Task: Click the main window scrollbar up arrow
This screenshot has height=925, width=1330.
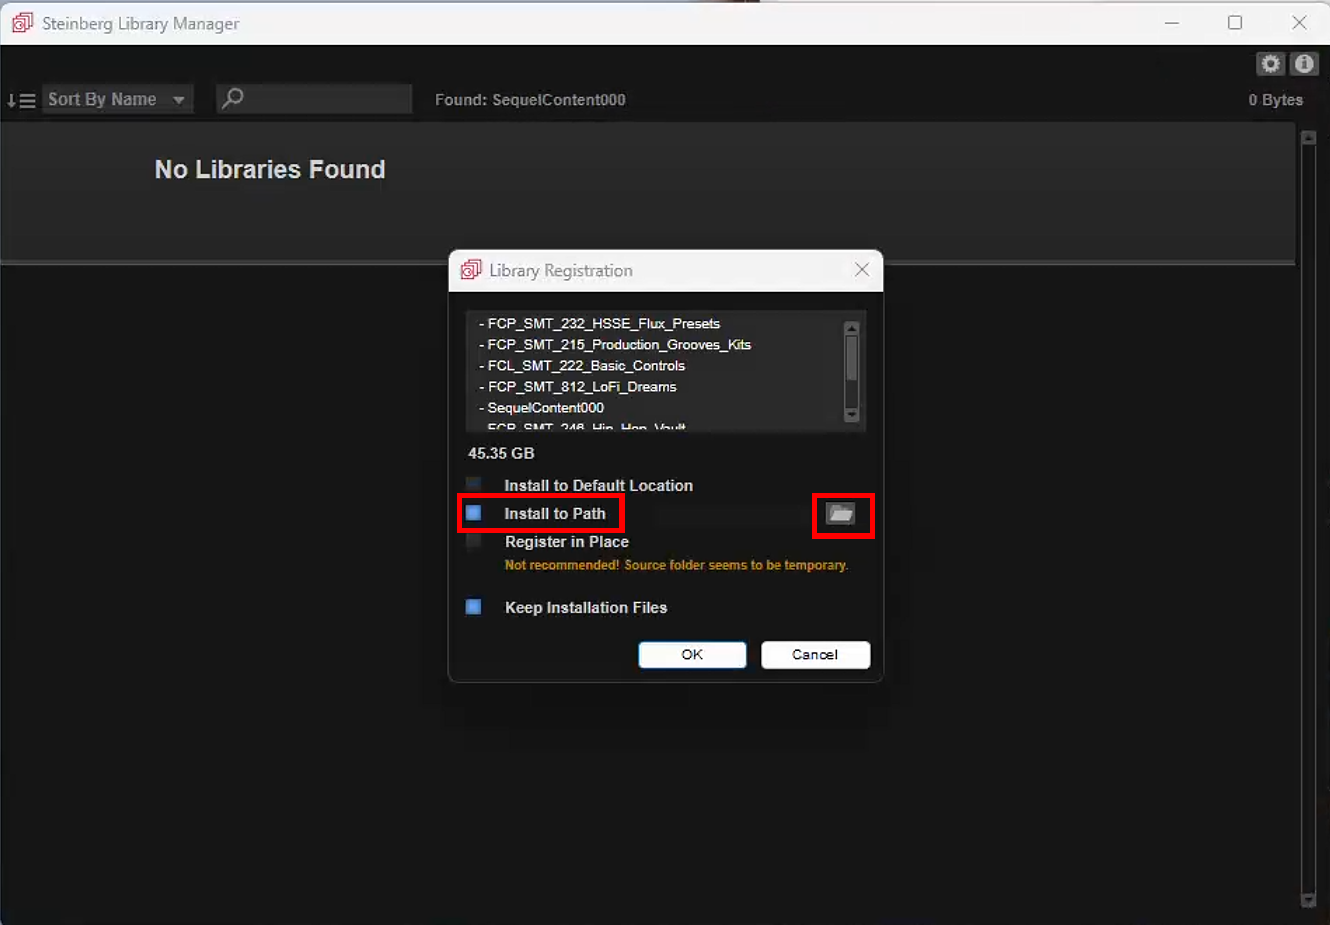Action: (1308, 138)
